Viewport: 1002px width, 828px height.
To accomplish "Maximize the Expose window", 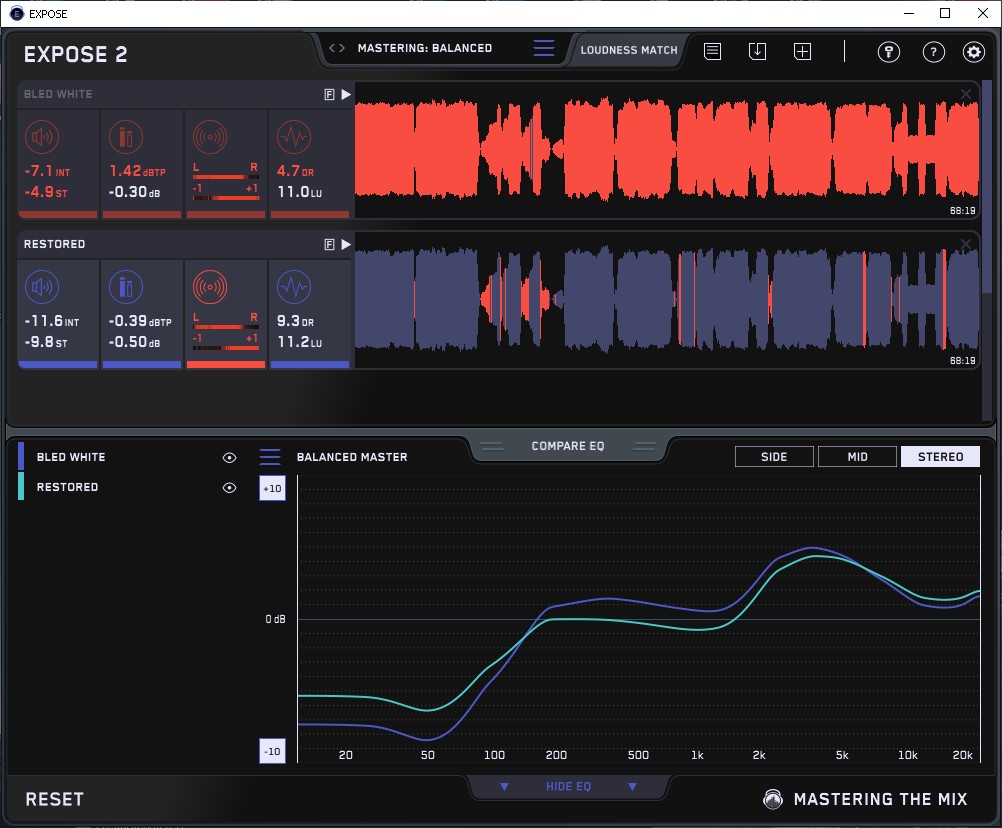I will (x=945, y=13).
